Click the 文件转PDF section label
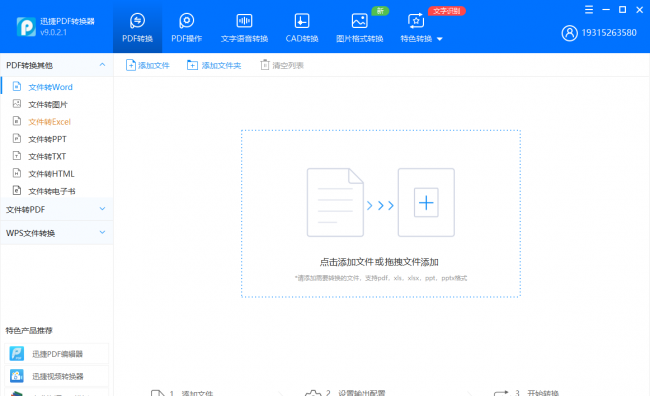 click(25, 210)
